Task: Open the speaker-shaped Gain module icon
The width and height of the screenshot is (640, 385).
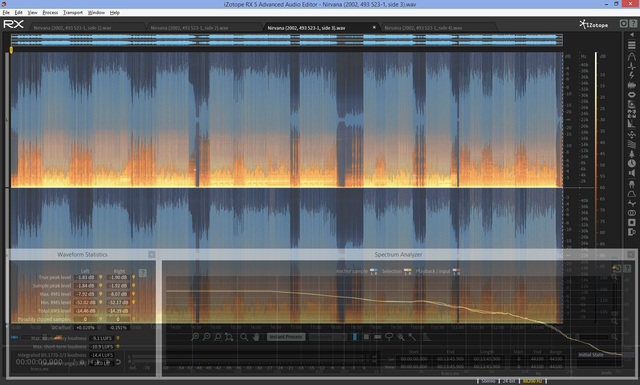Action: coord(631,173)
